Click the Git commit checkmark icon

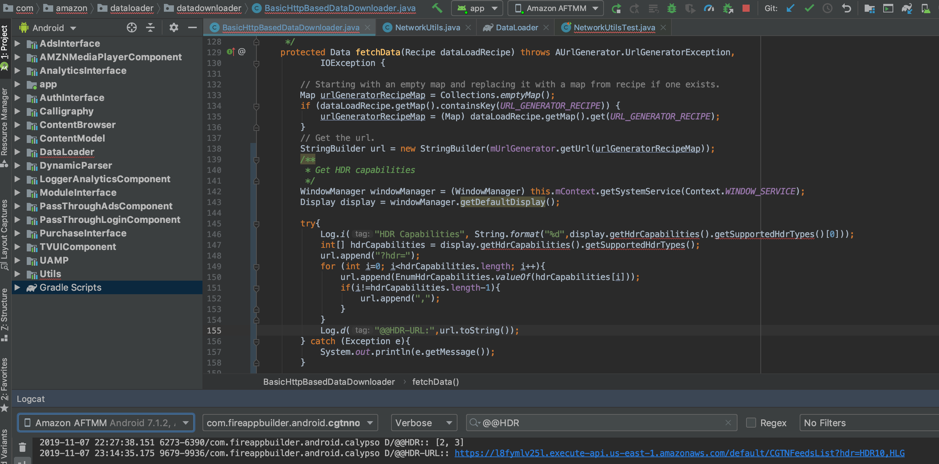tap(809, 8)
